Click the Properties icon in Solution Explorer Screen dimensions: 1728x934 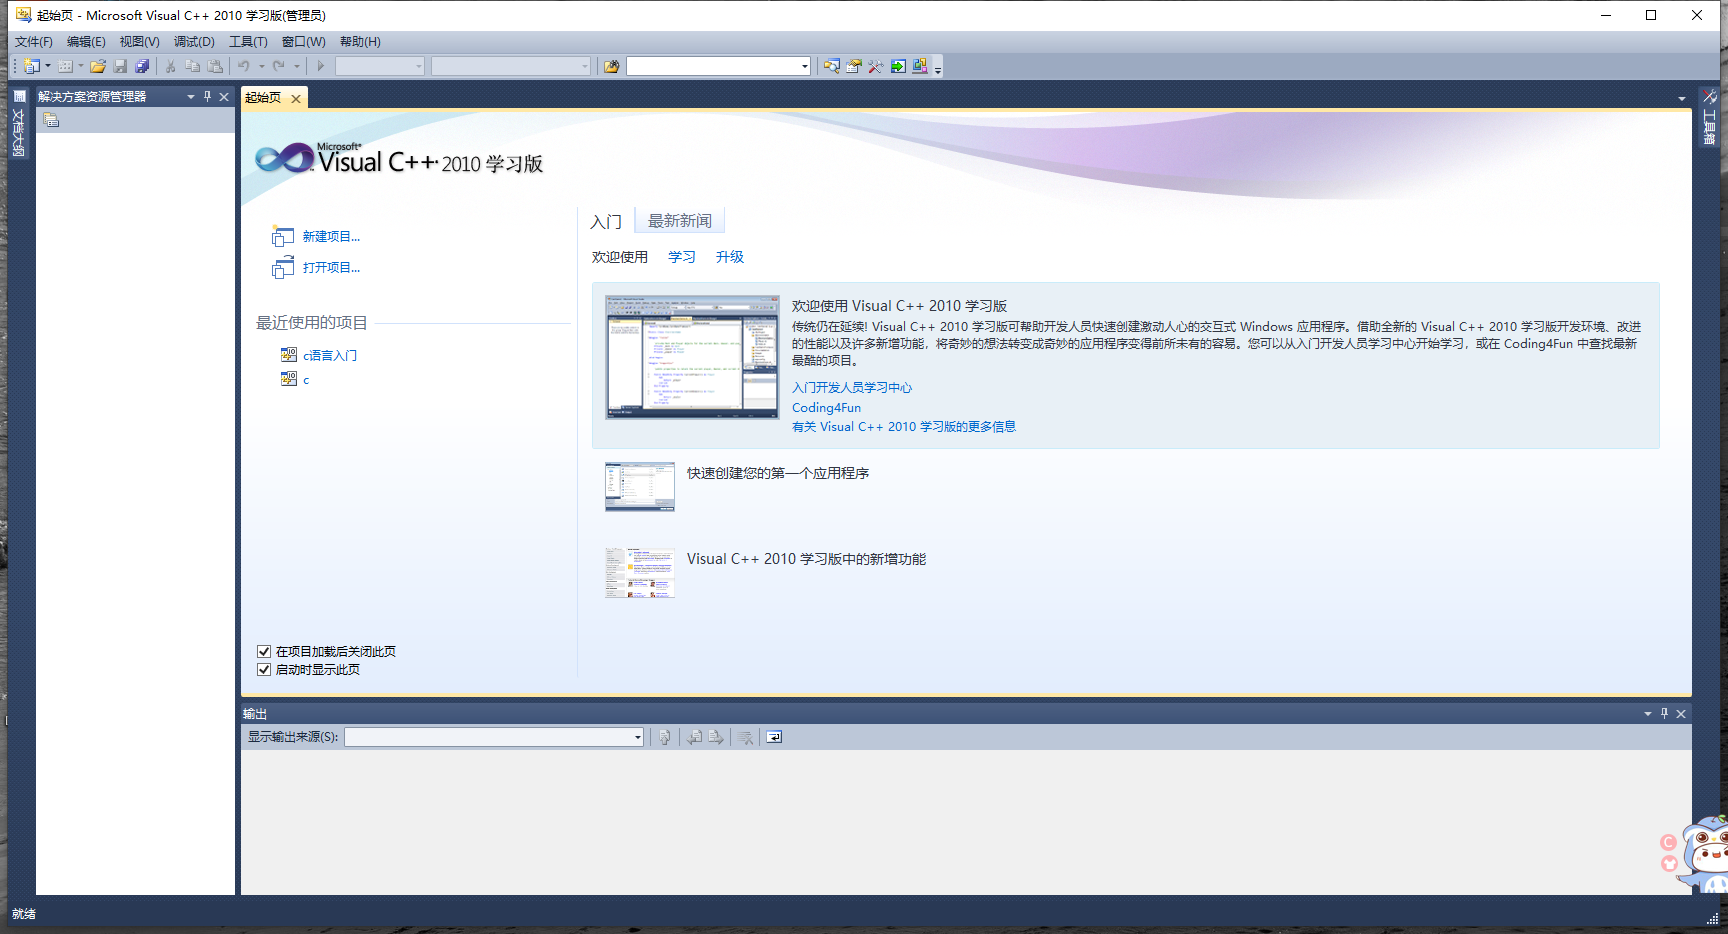tap(52, 120)
